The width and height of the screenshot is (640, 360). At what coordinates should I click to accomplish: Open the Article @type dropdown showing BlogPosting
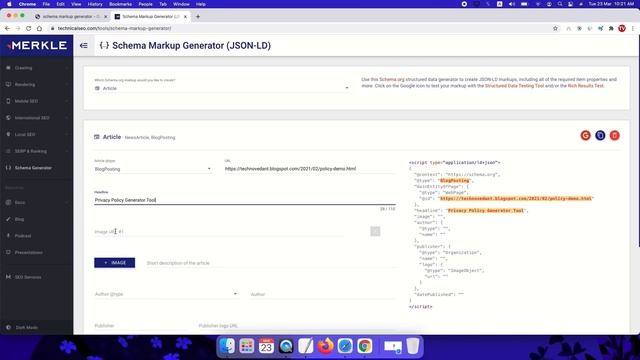[x=153, y=169]
